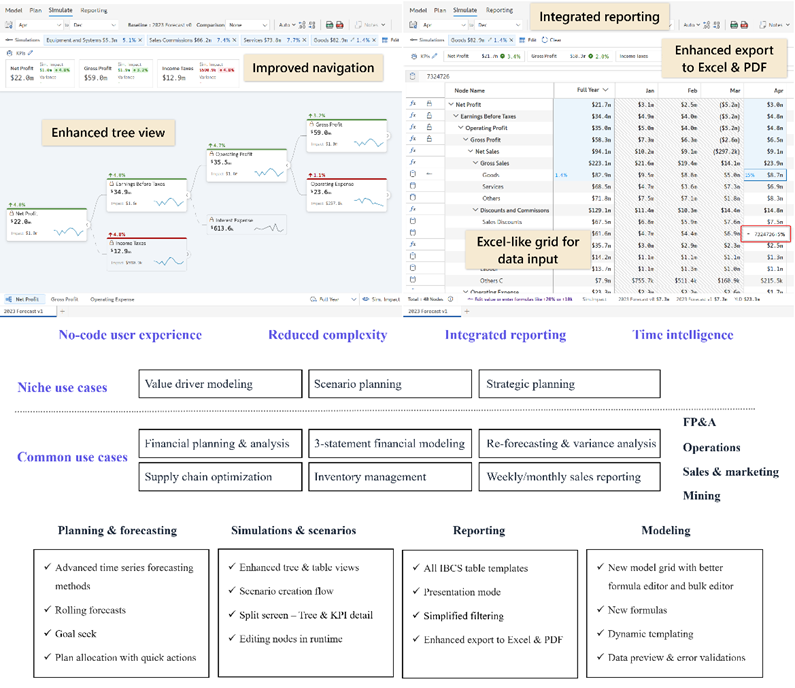The image size is (795, 688).
Task: Toggle lock icon on Net Profit row
Action: pyautogui.click(x=429, y=103)
